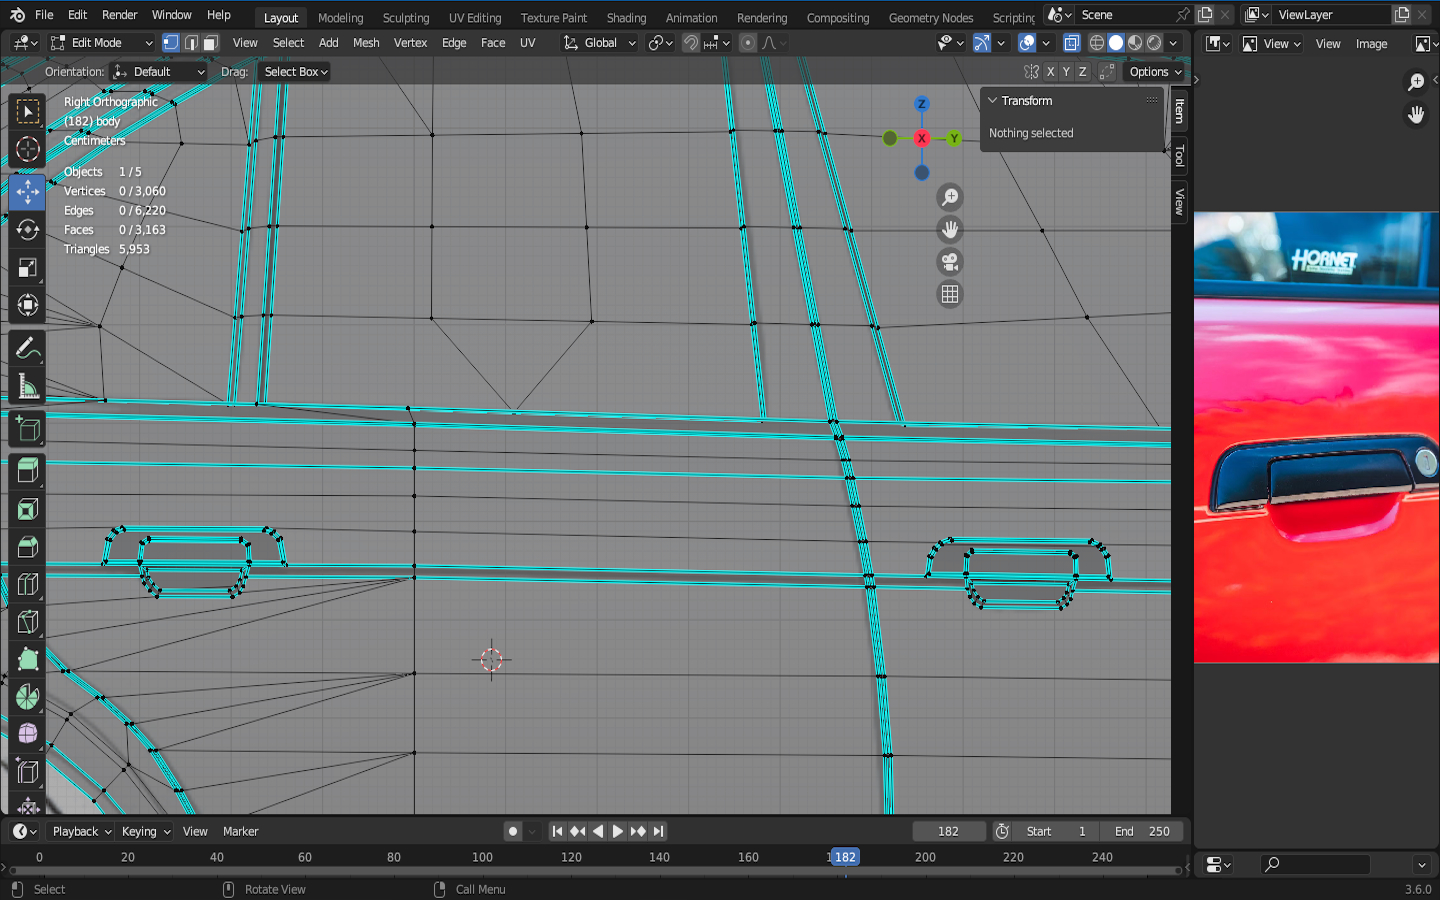Open viewport shading options dropdown arrow
Screen dimensions: 1440x900
point(1174,43)
